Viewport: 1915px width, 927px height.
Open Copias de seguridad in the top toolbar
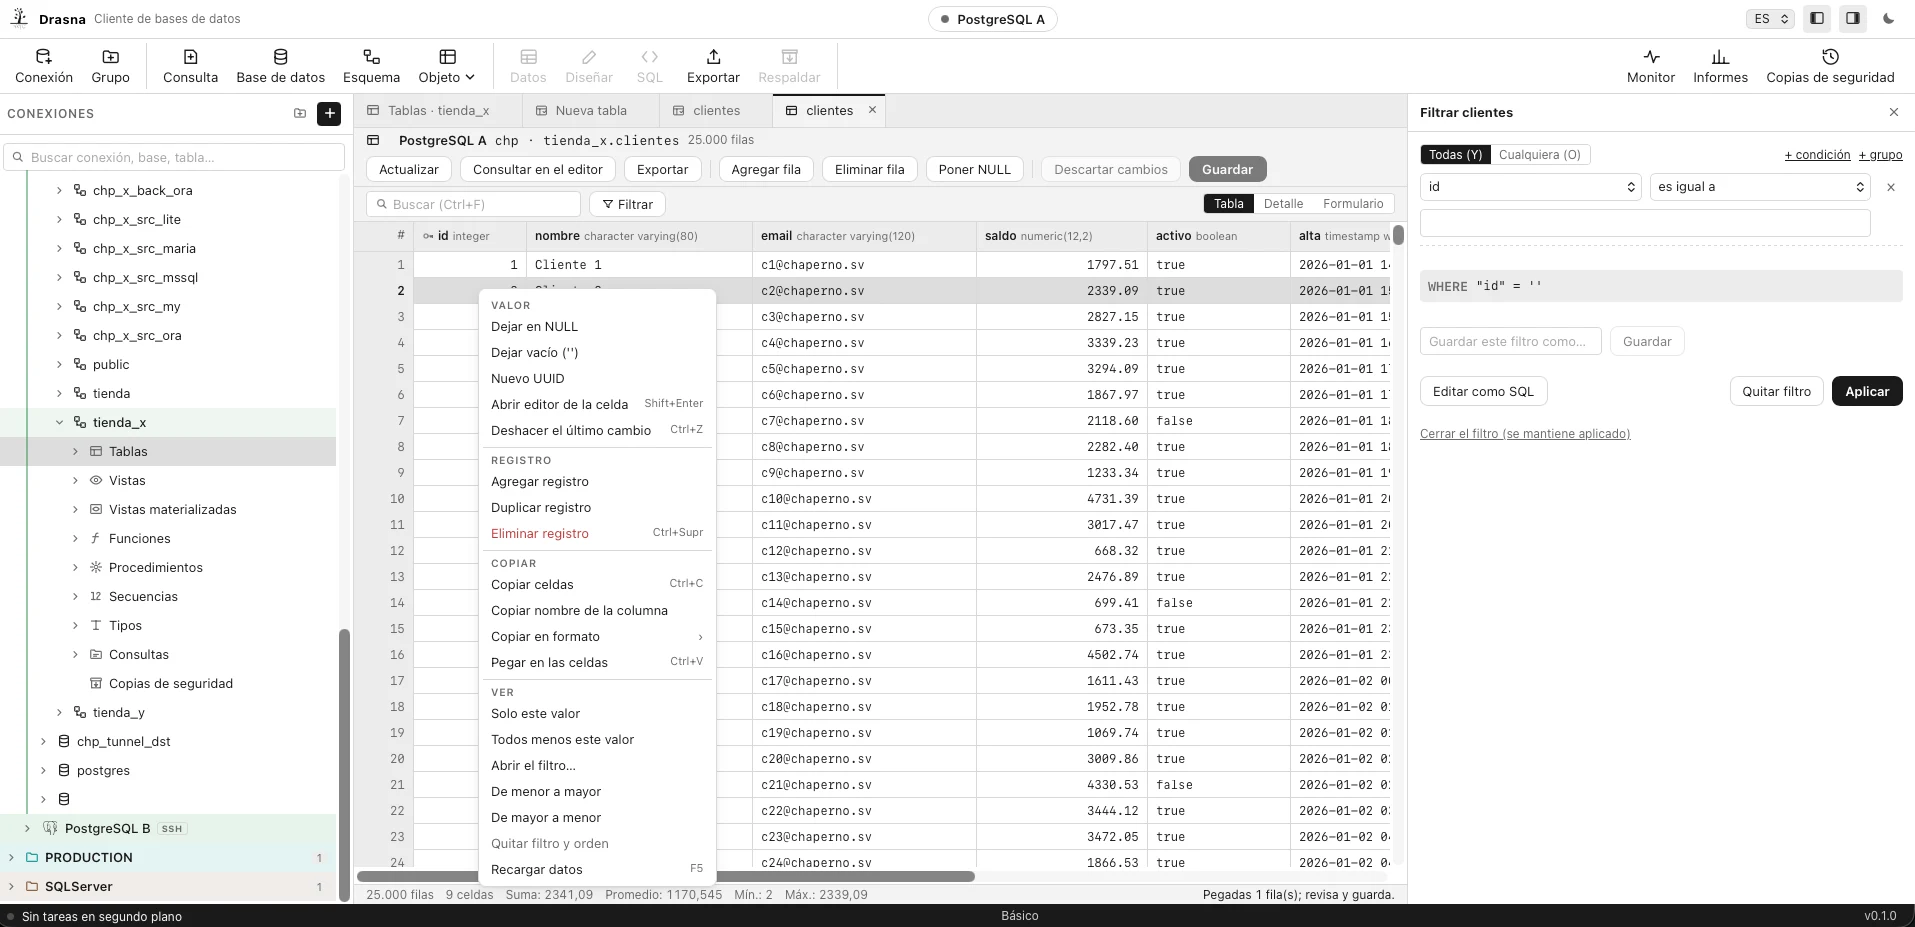pos(1830,66)
